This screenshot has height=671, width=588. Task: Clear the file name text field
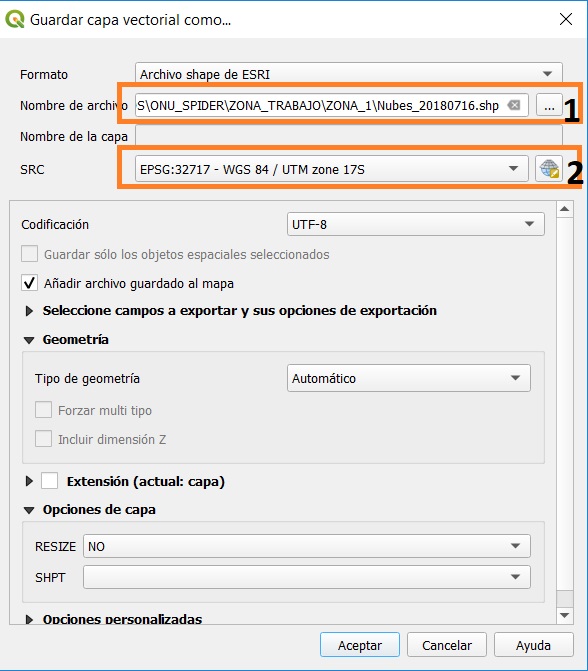(x=514, y=105)
